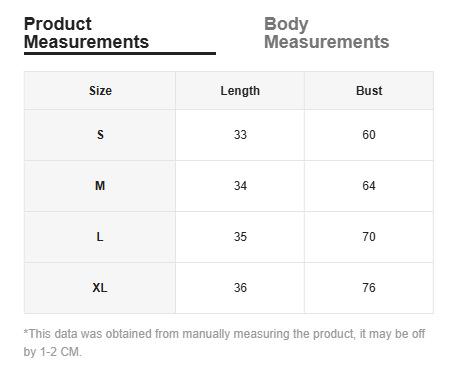Viewport: 457px width, 367px height.
Task: Click bust value 76 for size XL
Action: 369,288
